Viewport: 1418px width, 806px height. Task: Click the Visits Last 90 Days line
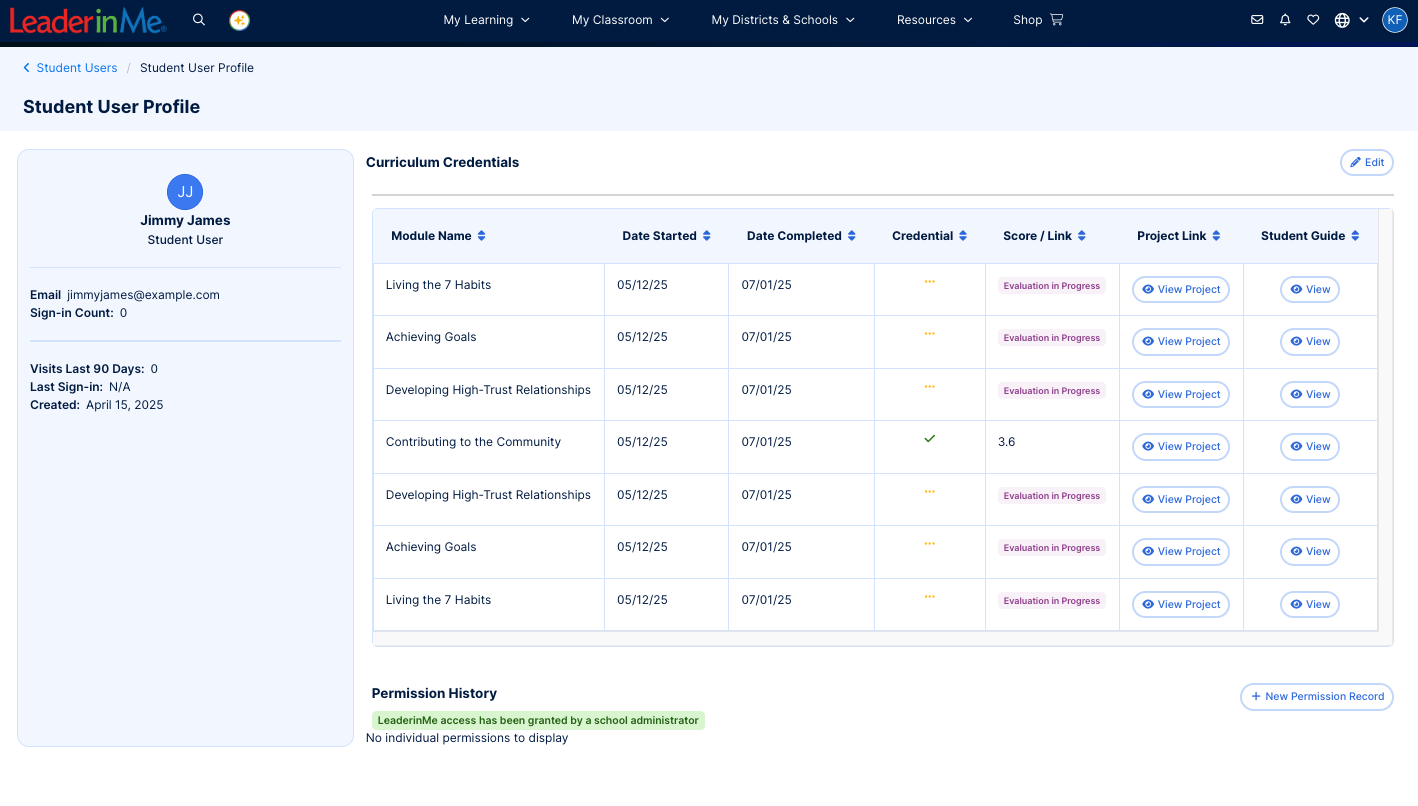tap(94, 369)
